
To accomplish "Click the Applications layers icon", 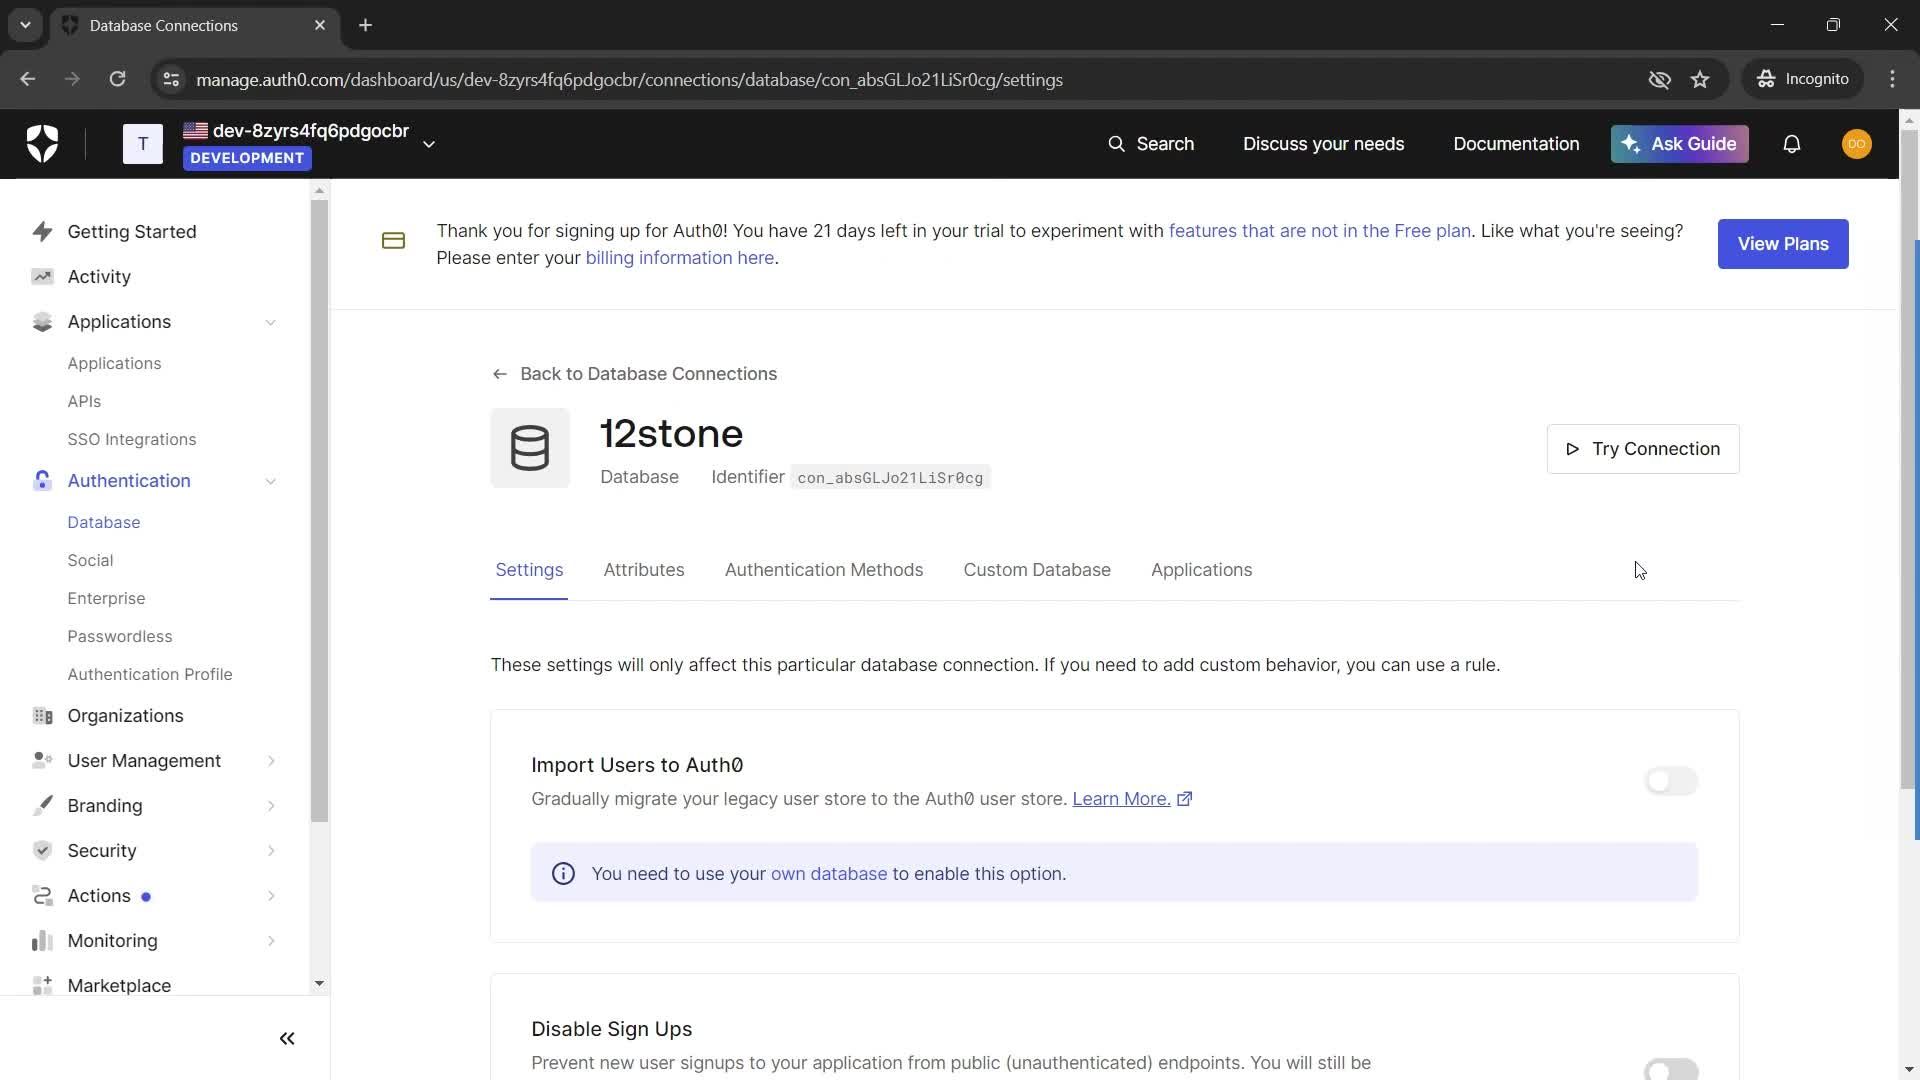I will coord(42,322).
